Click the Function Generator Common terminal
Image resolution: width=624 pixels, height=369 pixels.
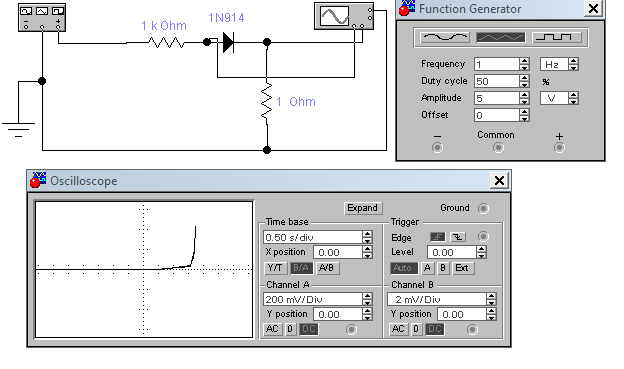[498, 148]
